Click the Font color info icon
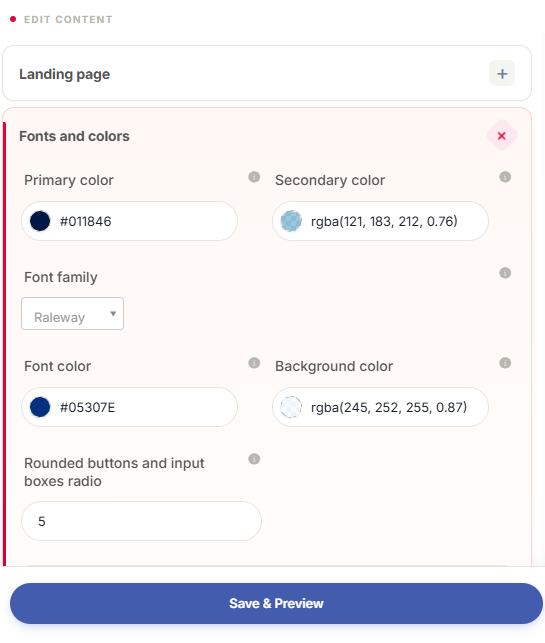Image resolution: width=545 pixels, height=643 pixels. click(x=254, y=363)
